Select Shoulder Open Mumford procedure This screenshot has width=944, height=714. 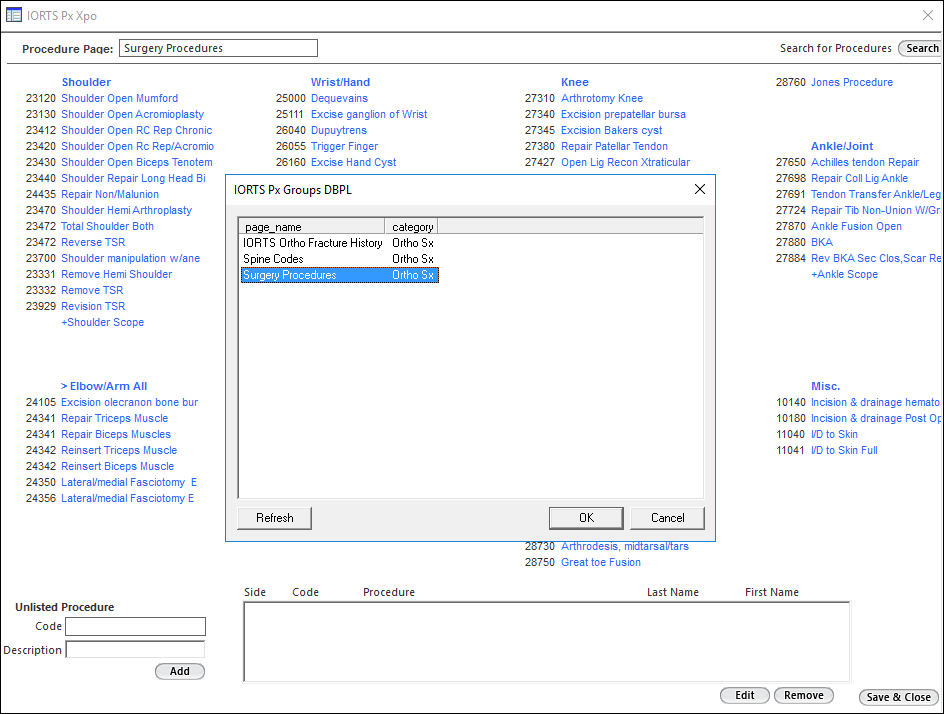pyautogui.click(x=119, y=98)
